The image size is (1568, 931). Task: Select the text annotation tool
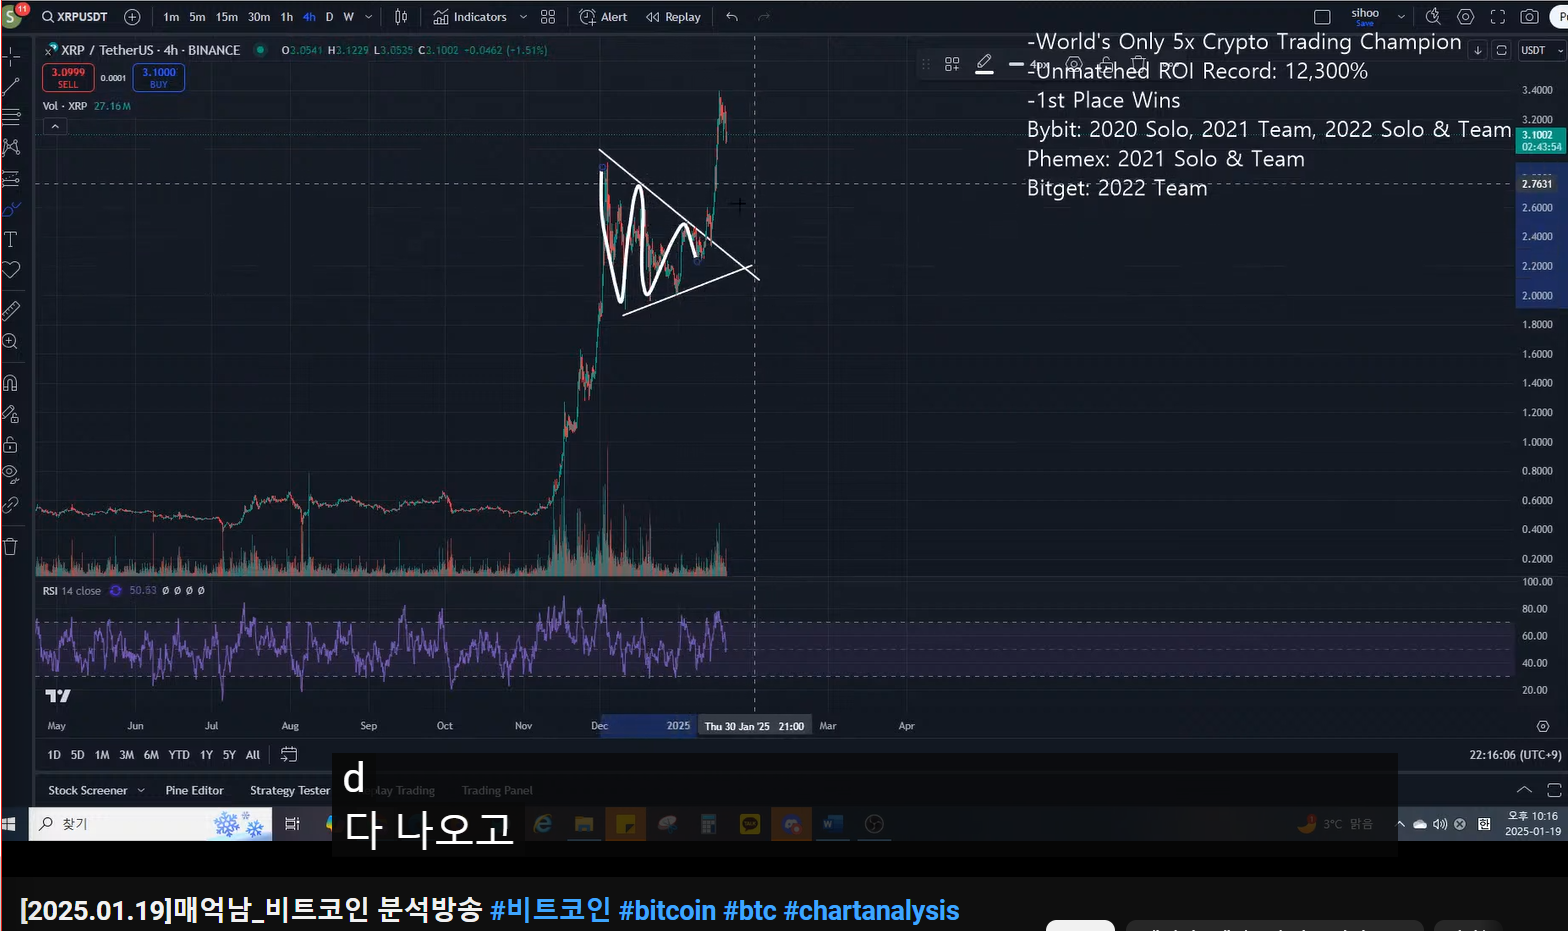pos(11,239)
